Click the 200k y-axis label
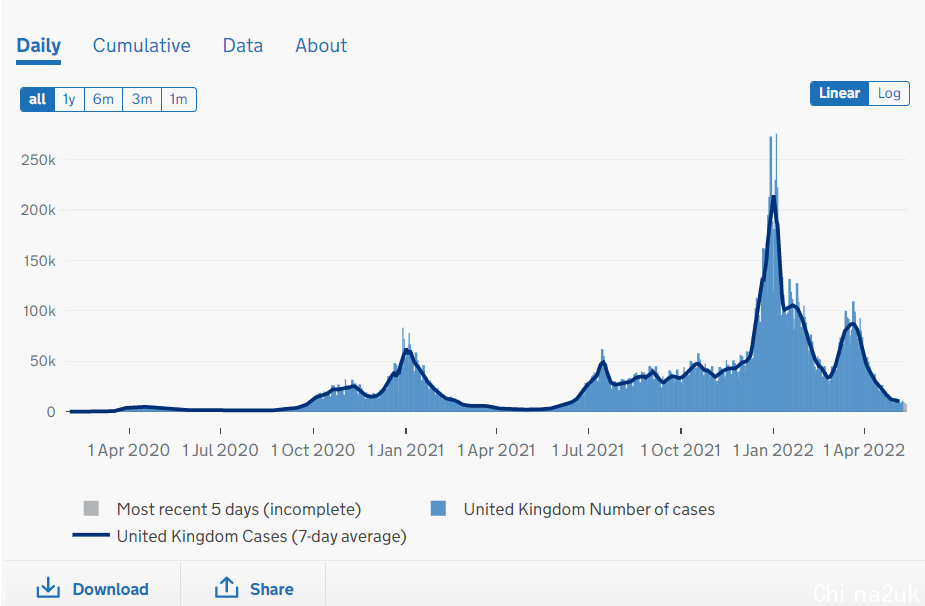Image resolution: width=925 pixels, height=606 pixels. pos(38,209)
